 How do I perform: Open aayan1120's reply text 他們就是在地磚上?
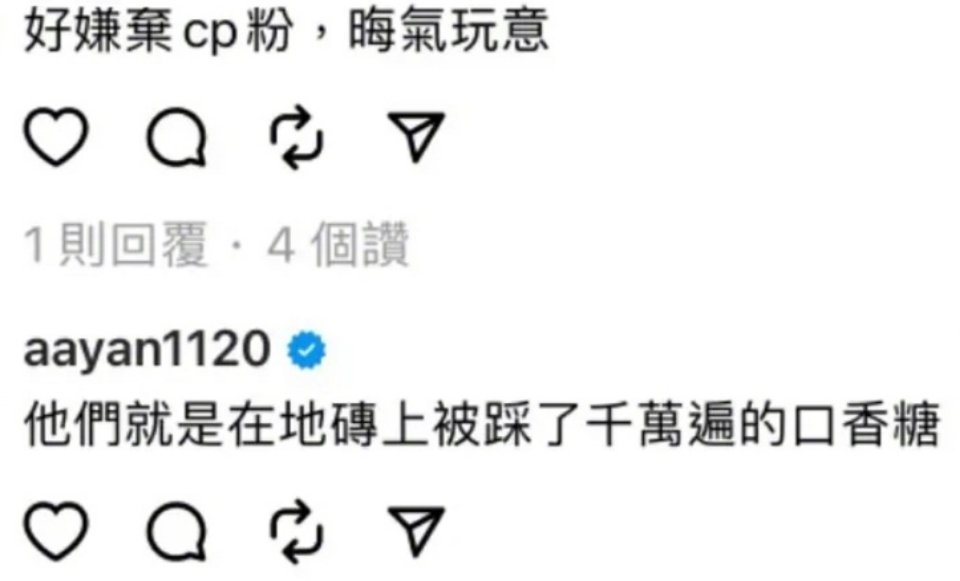482,424
